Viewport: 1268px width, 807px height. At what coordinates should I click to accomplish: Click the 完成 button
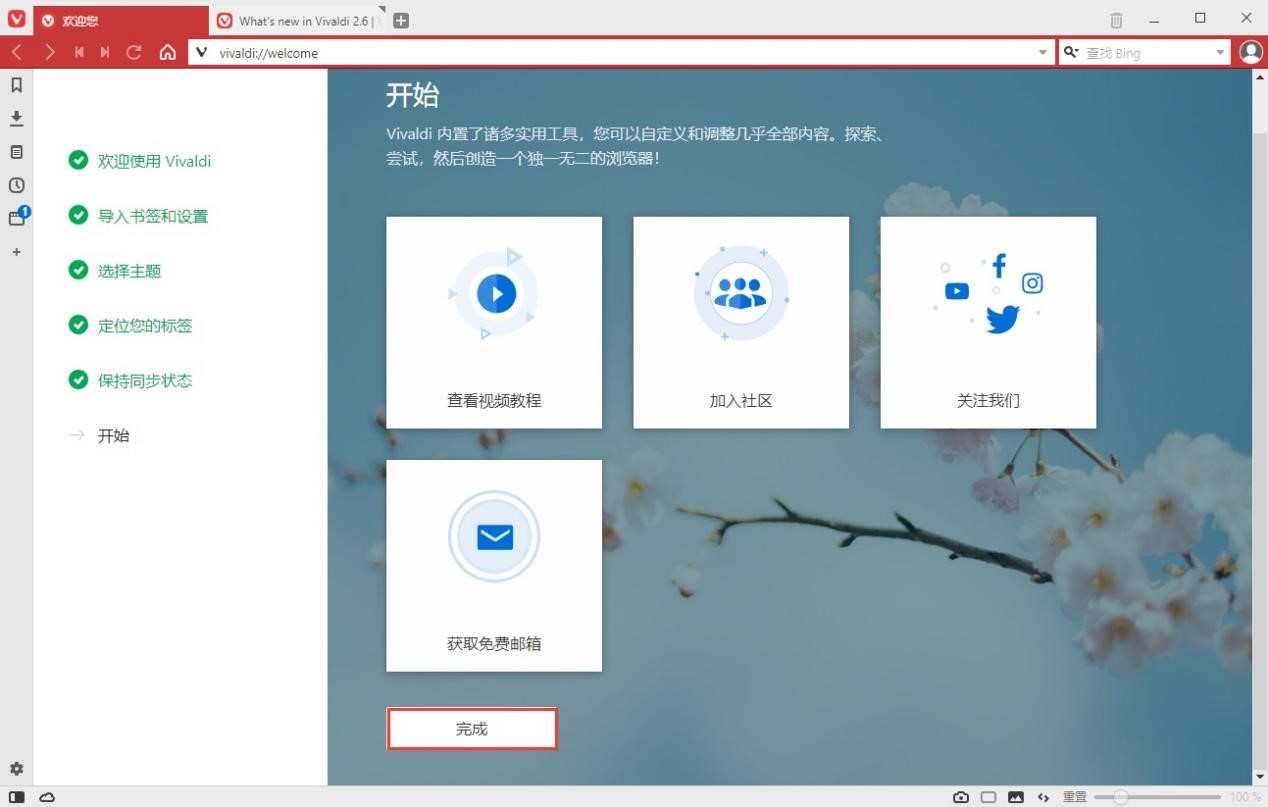point(472,729)
